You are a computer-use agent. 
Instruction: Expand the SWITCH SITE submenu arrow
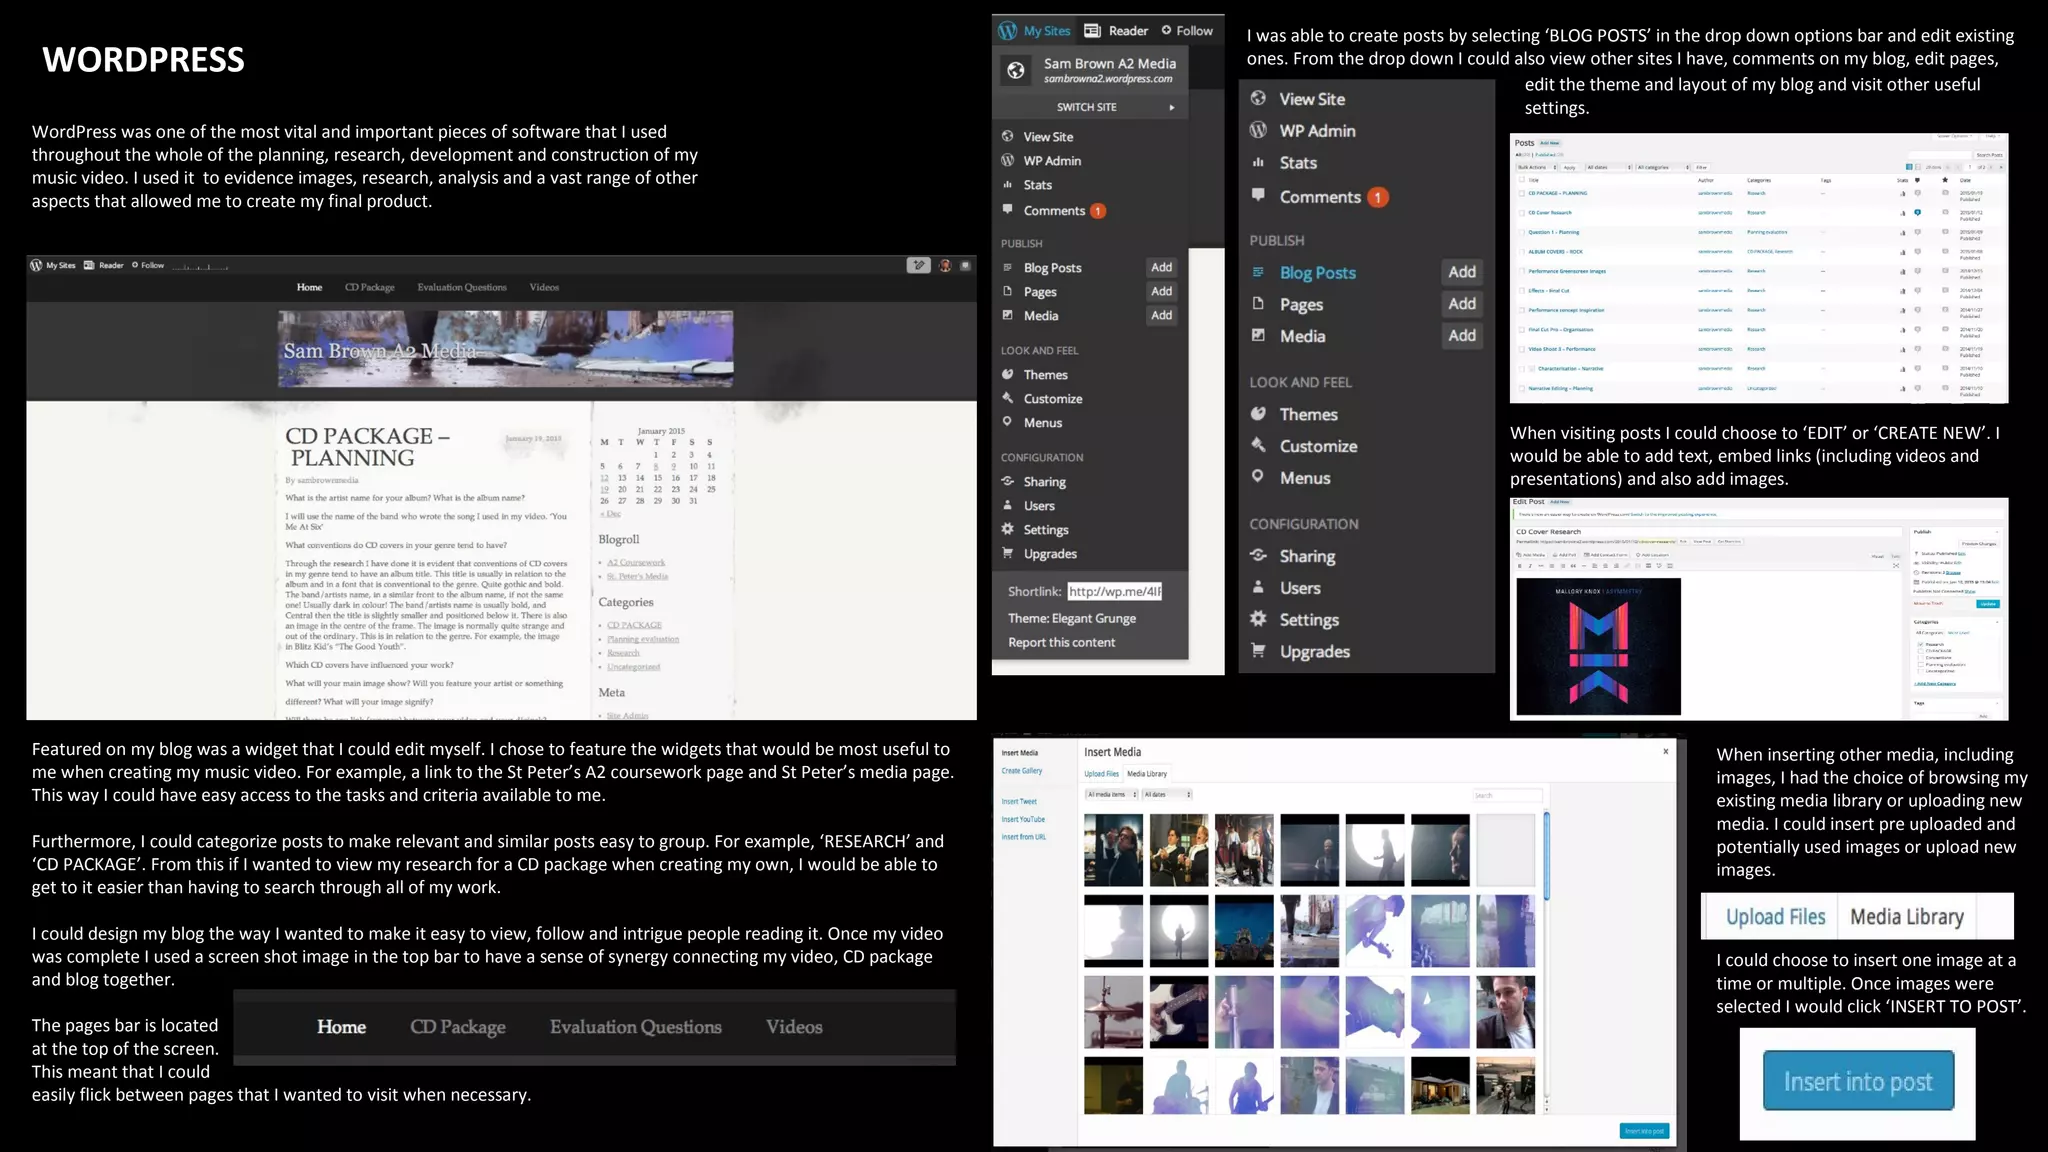click(1172, 107)
